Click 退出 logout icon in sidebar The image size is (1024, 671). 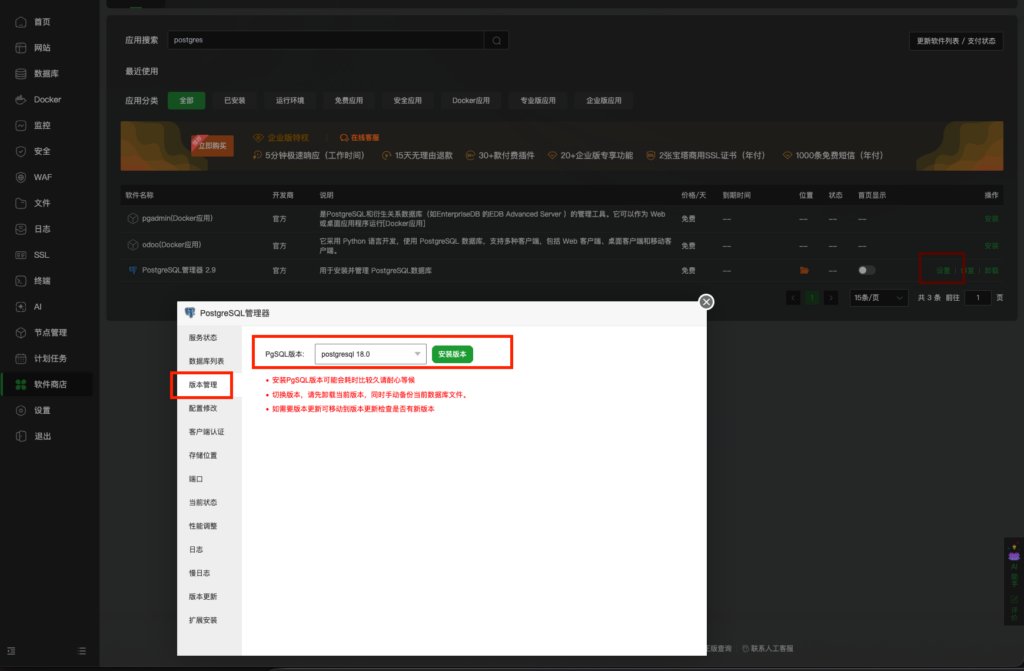point(21,436)
